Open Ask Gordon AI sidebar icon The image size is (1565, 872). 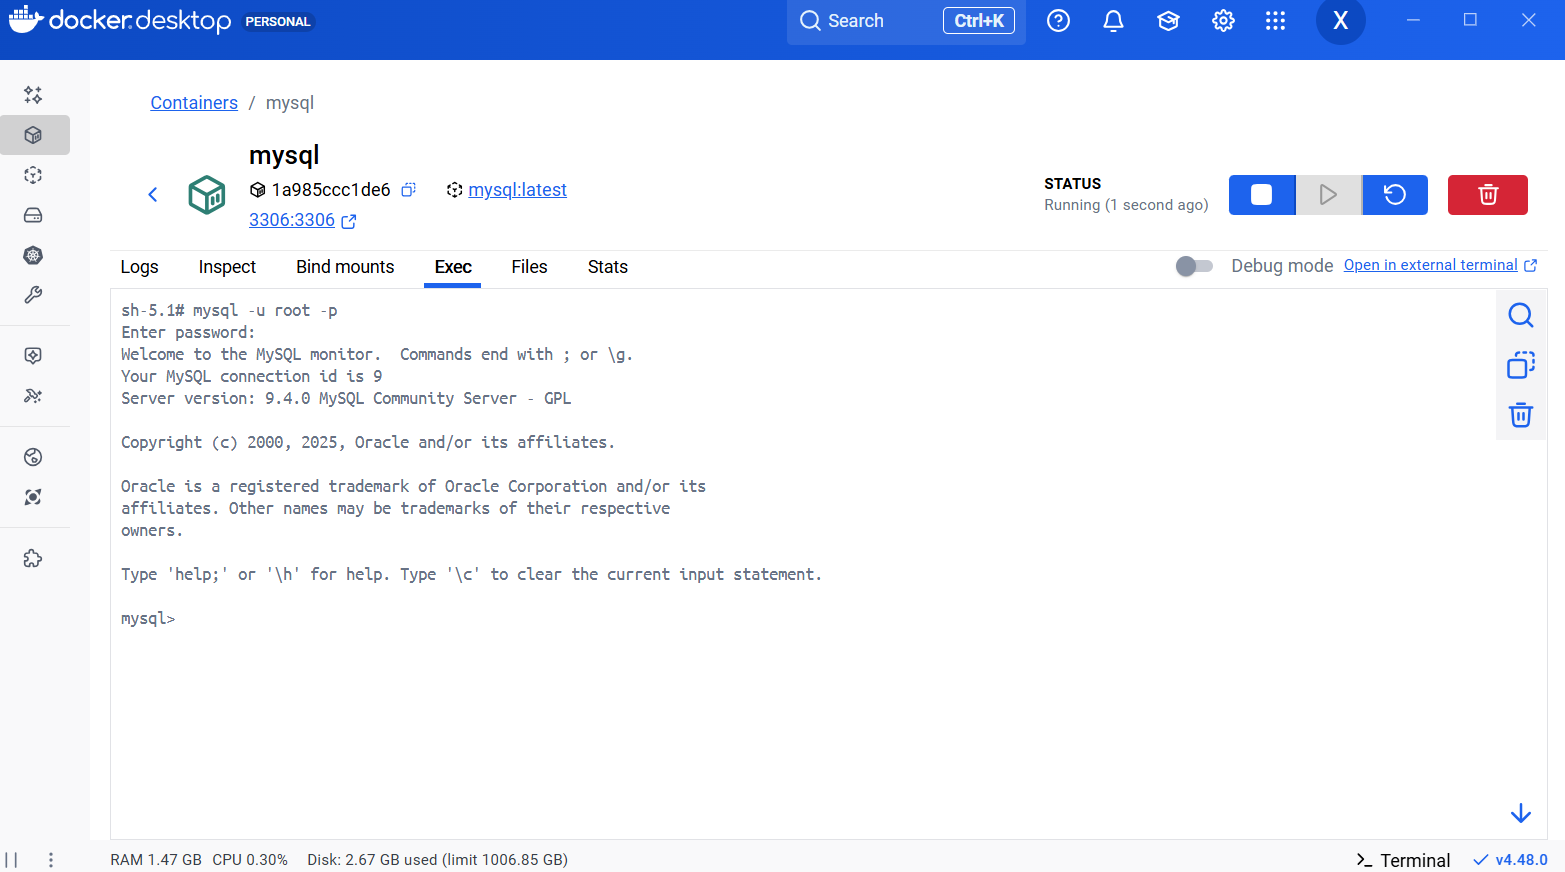coord(33,95)
